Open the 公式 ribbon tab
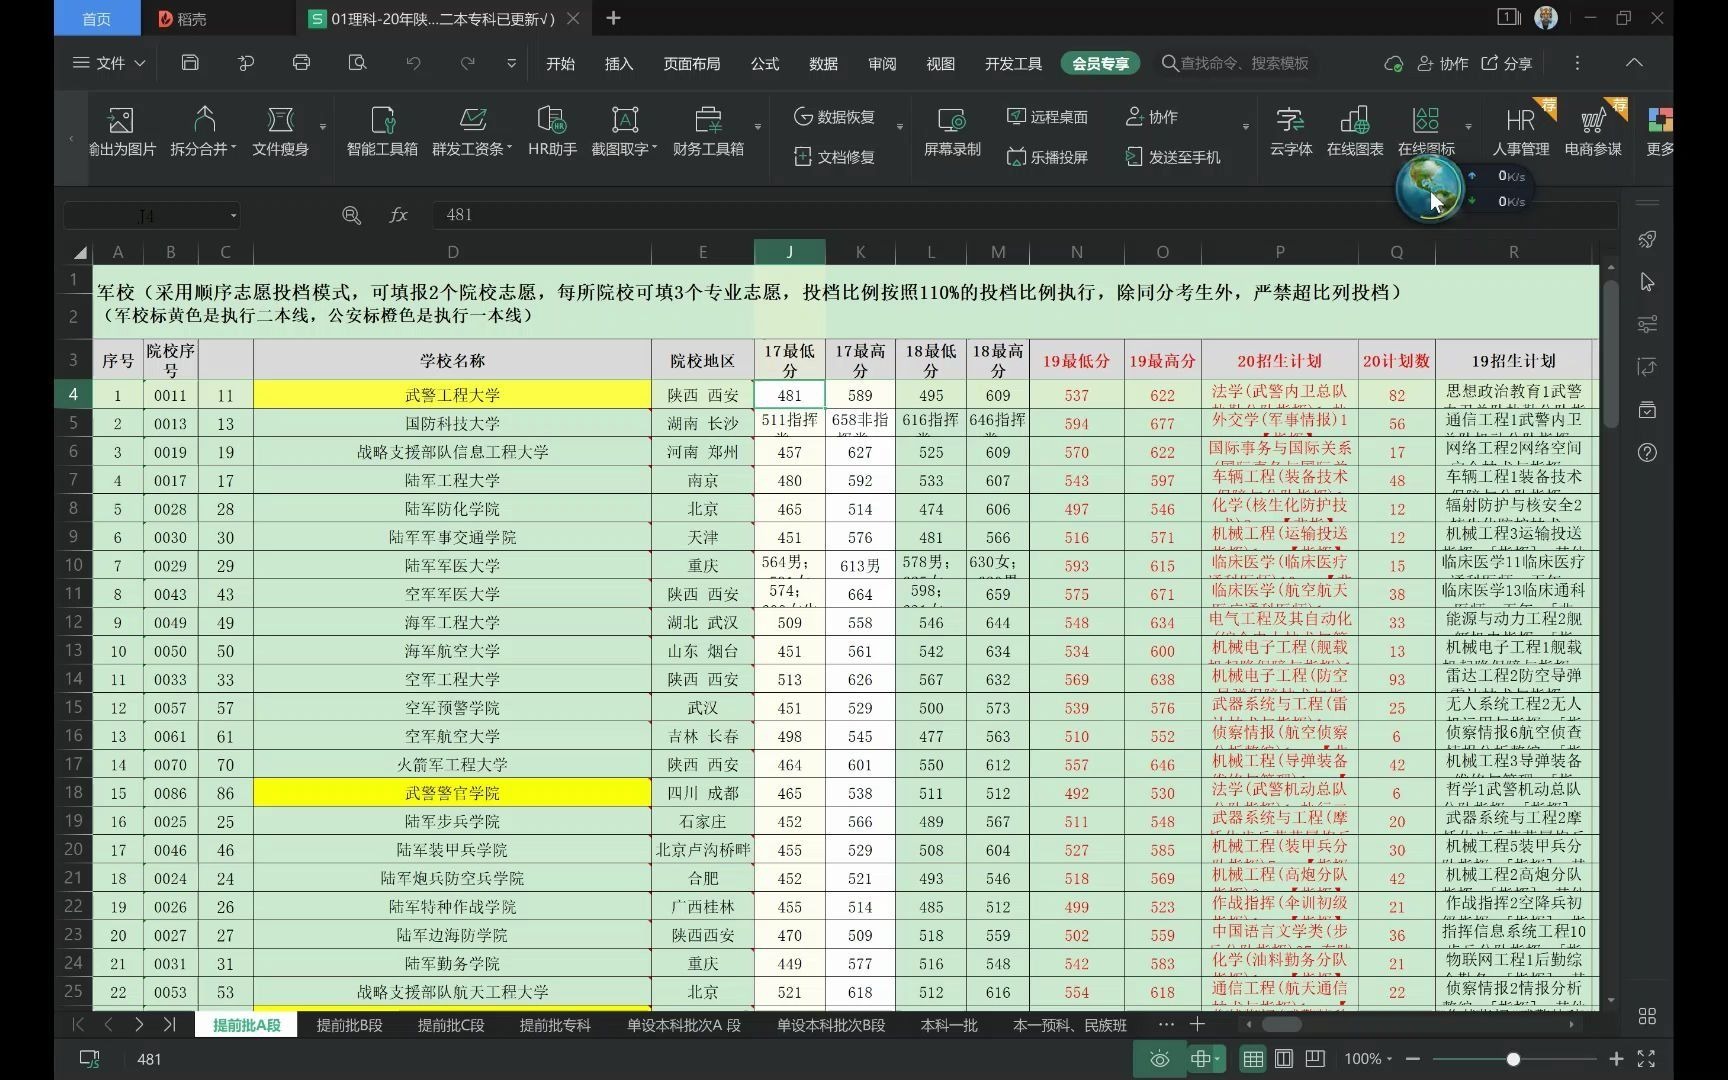The width and height of the screenshot is (1728, 1080). (x=765, y=63)
